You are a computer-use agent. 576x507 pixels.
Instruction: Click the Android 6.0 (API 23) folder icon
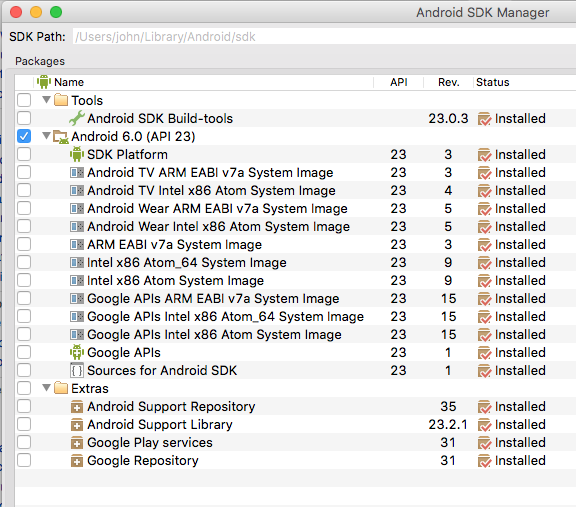coord(61,136)
